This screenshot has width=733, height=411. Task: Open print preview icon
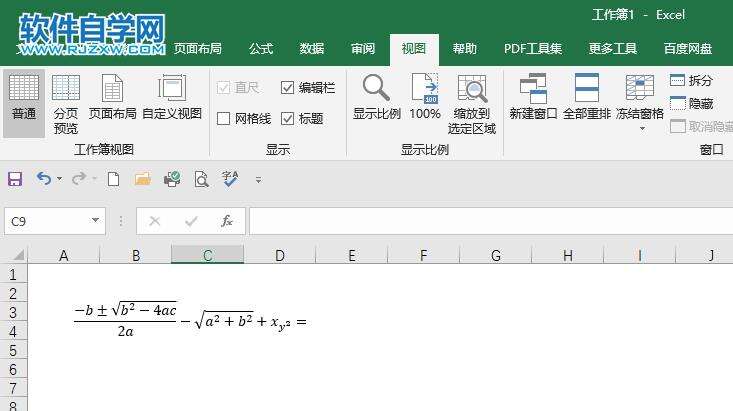pyautogui.click(x=201, y=179)
